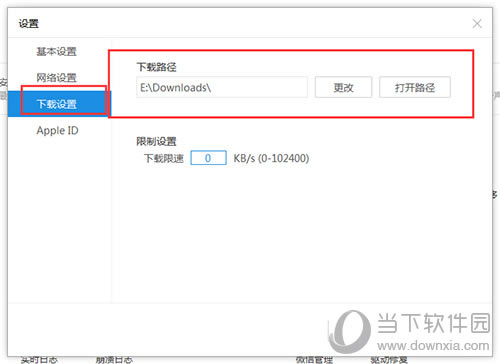Click the 更改 button
Screen dimensions: 500x364
pos(343,87)
